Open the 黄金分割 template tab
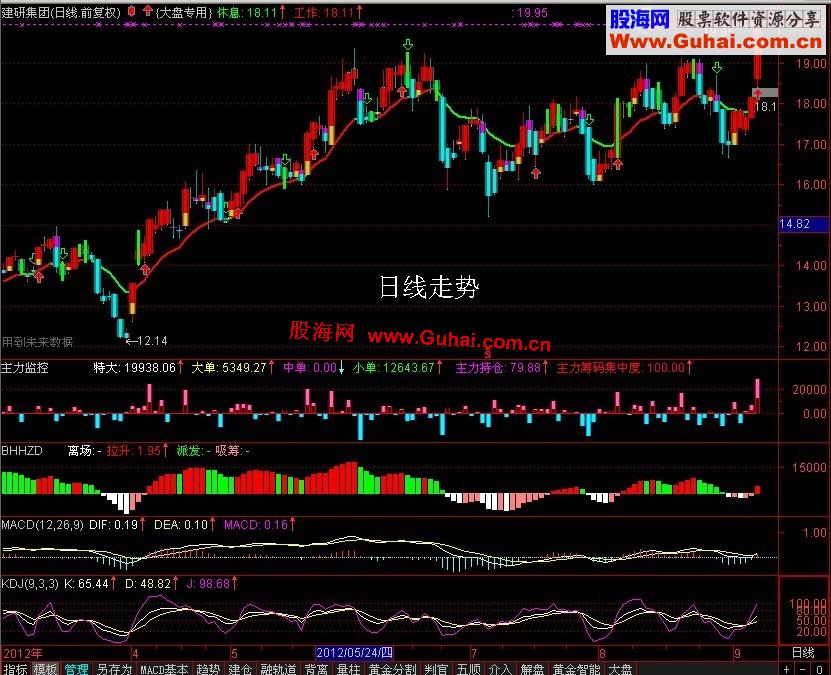 pos(393,669)
